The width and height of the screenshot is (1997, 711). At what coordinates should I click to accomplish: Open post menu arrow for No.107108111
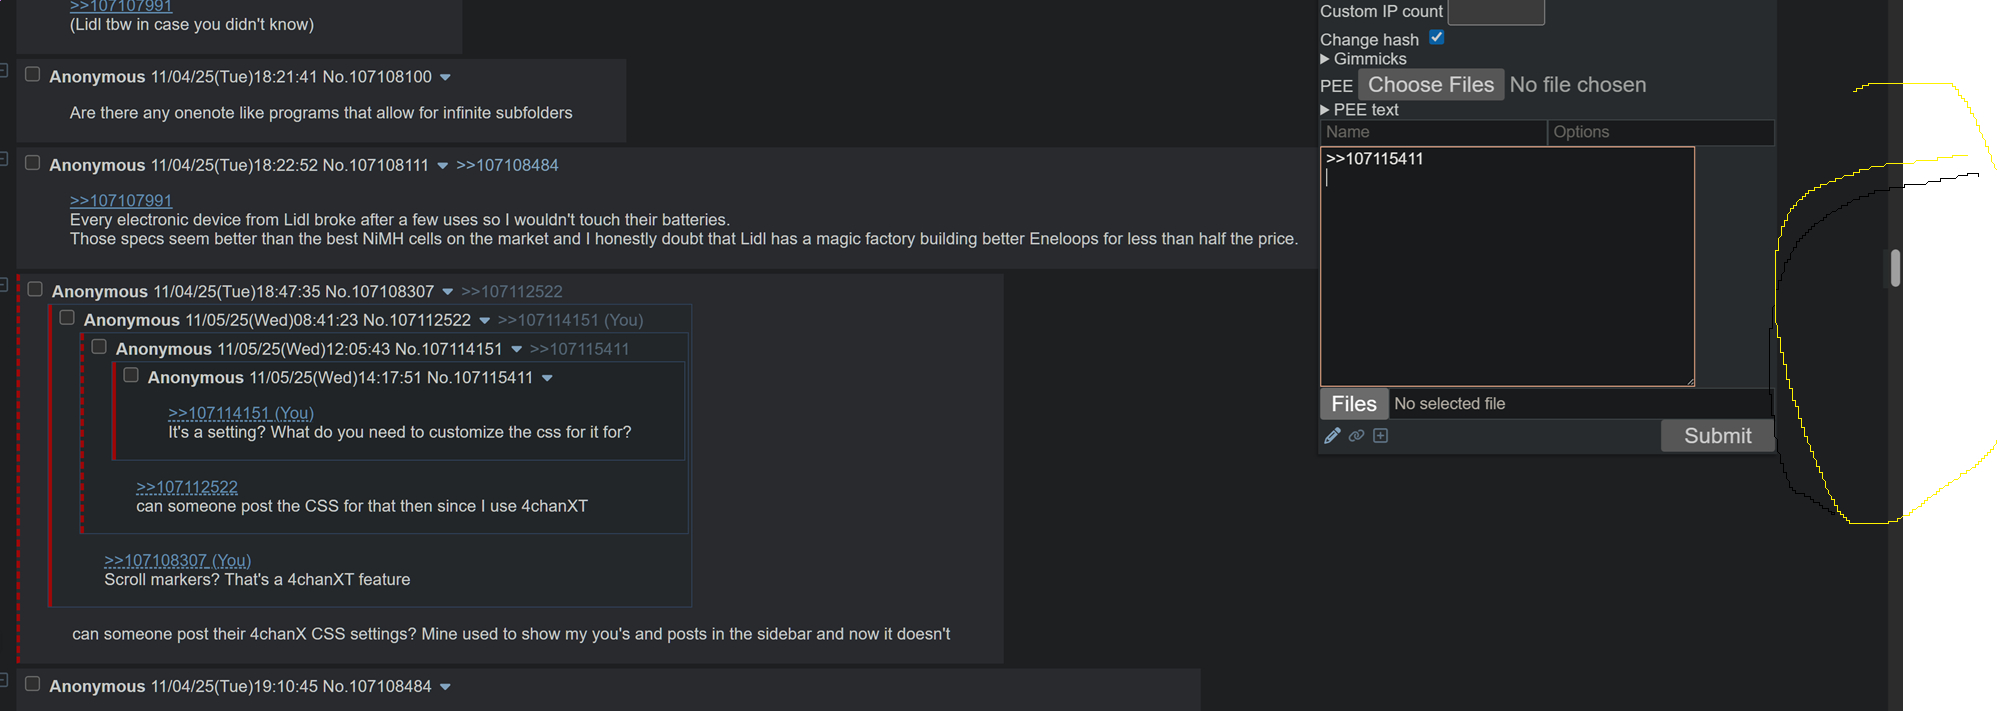pyautogui.click(x=442, y=166)
